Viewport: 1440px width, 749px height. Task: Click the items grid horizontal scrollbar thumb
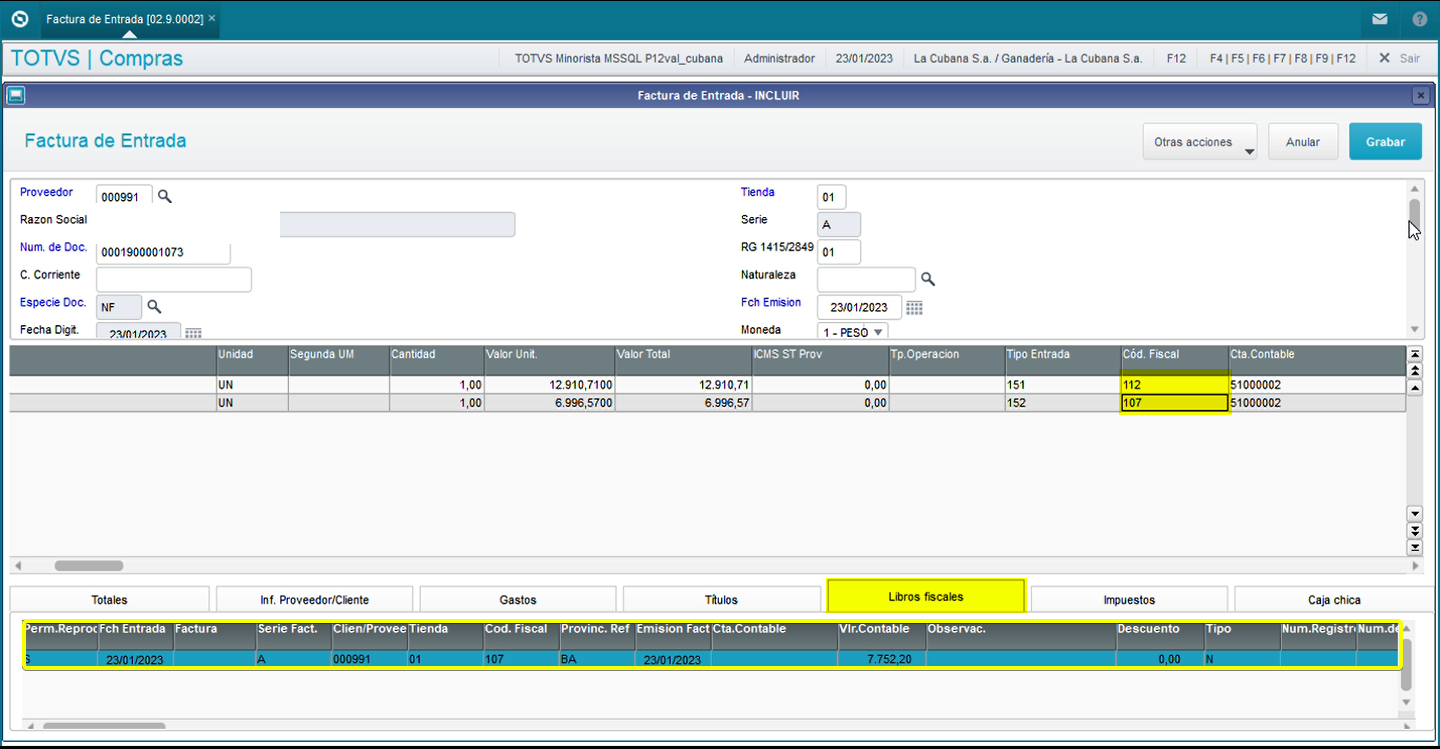point(88,565)
